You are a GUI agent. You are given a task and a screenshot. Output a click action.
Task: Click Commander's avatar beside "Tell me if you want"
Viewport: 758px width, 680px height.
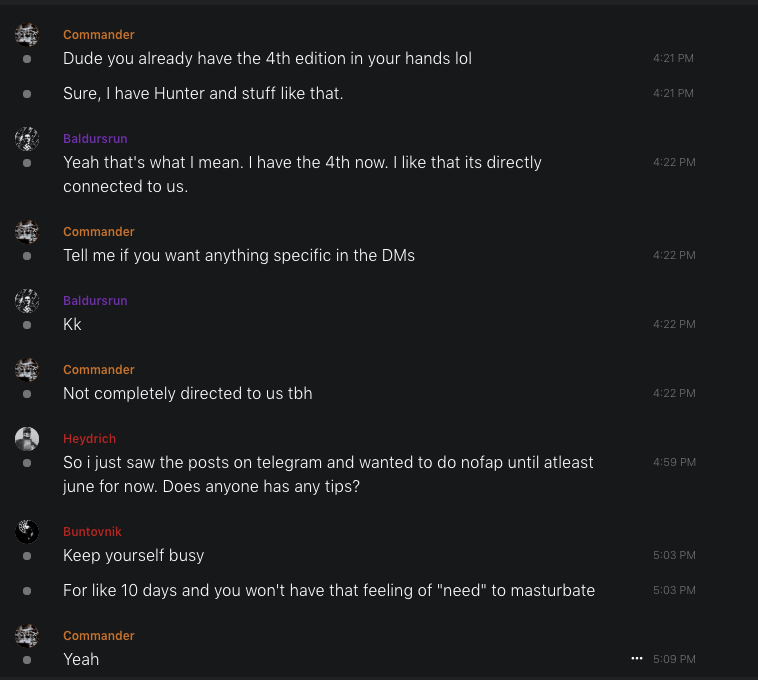pyautogui.click(x=27, y=231)
